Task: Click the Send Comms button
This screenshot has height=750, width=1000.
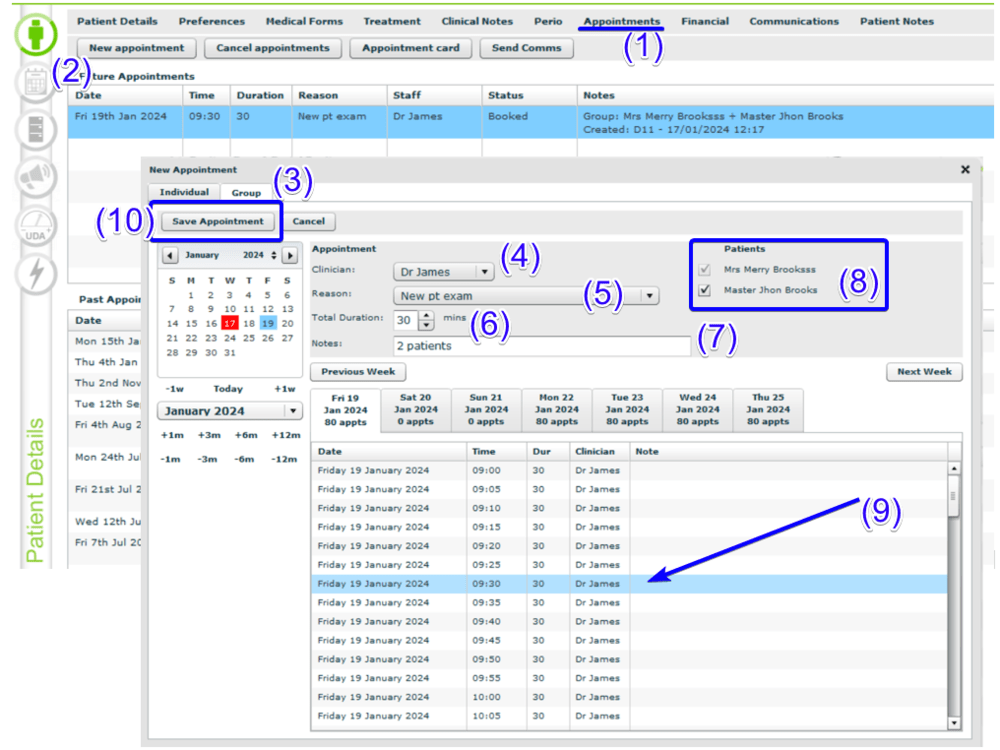Action: [x=527, y=48]
